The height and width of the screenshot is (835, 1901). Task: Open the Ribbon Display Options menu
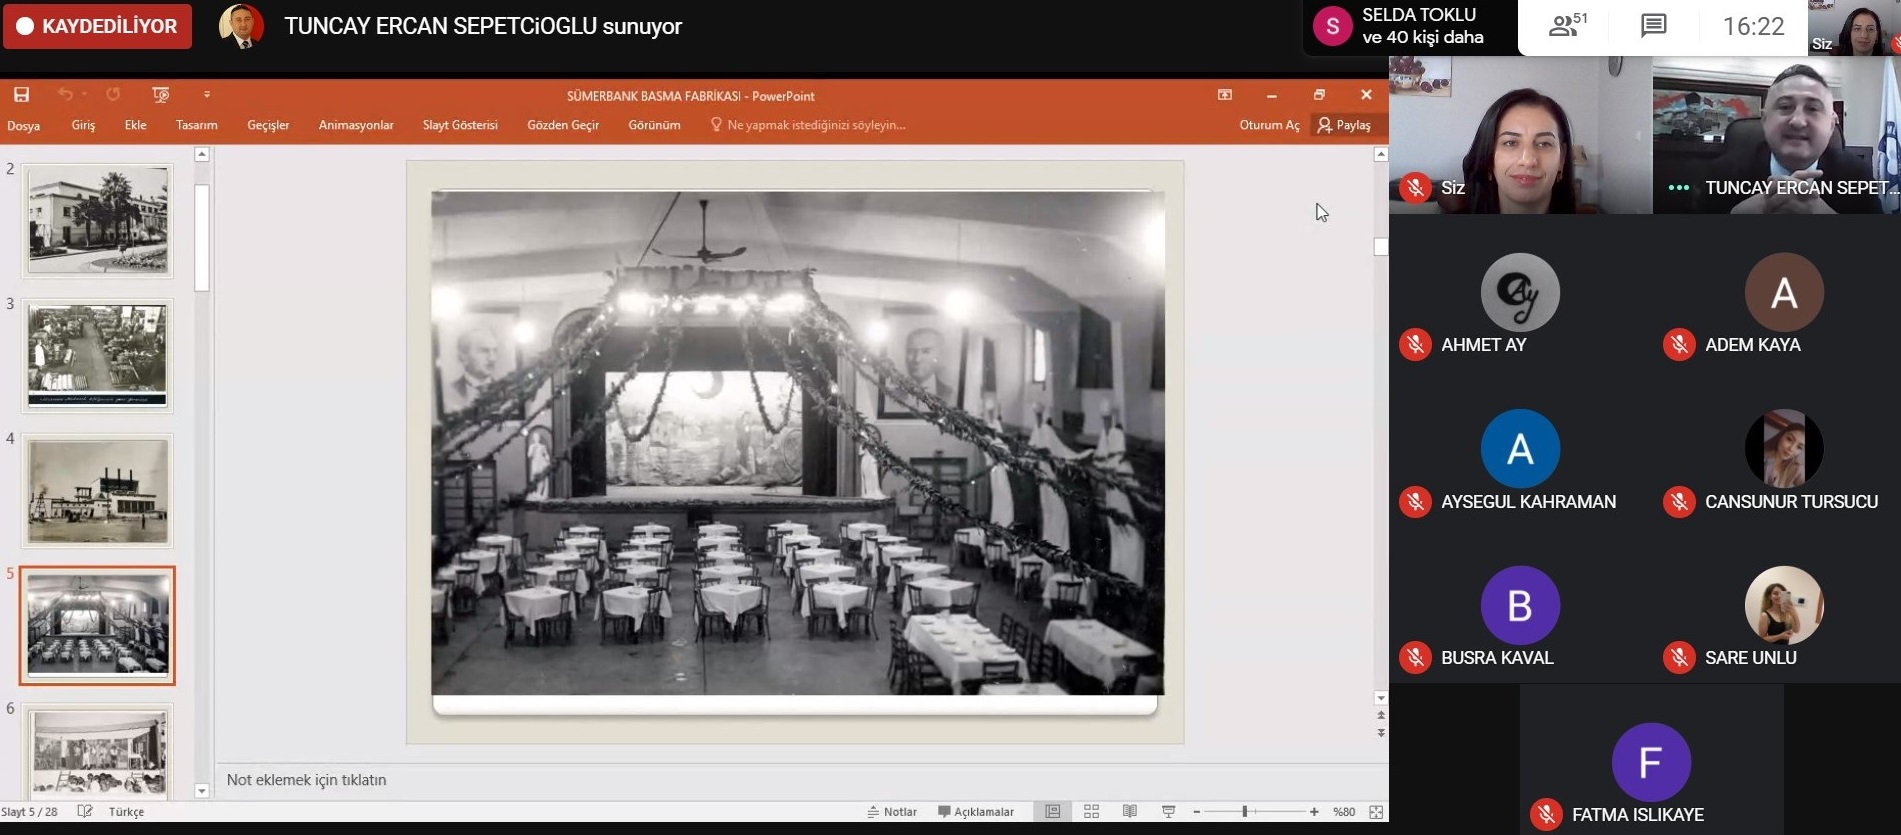coord(1225,95)
